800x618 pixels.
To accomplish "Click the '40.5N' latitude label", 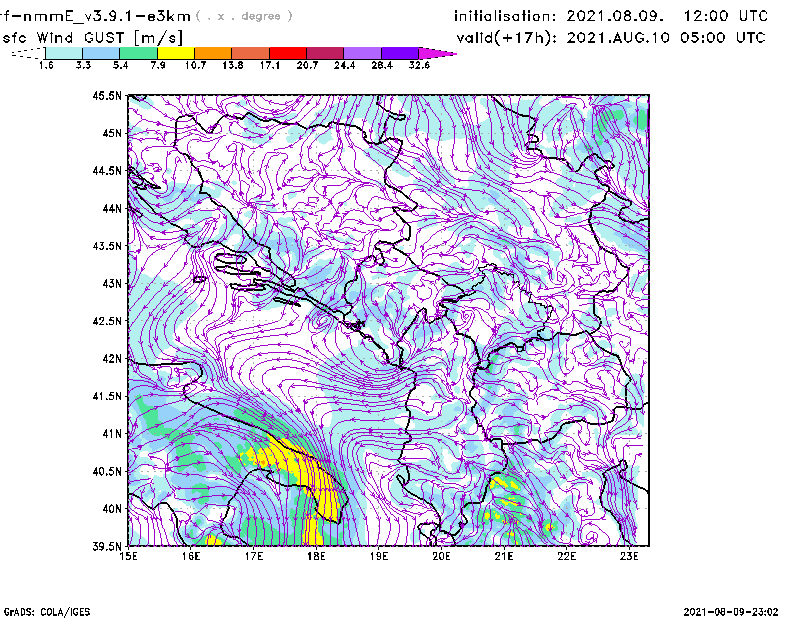I will tap(108, 471).
